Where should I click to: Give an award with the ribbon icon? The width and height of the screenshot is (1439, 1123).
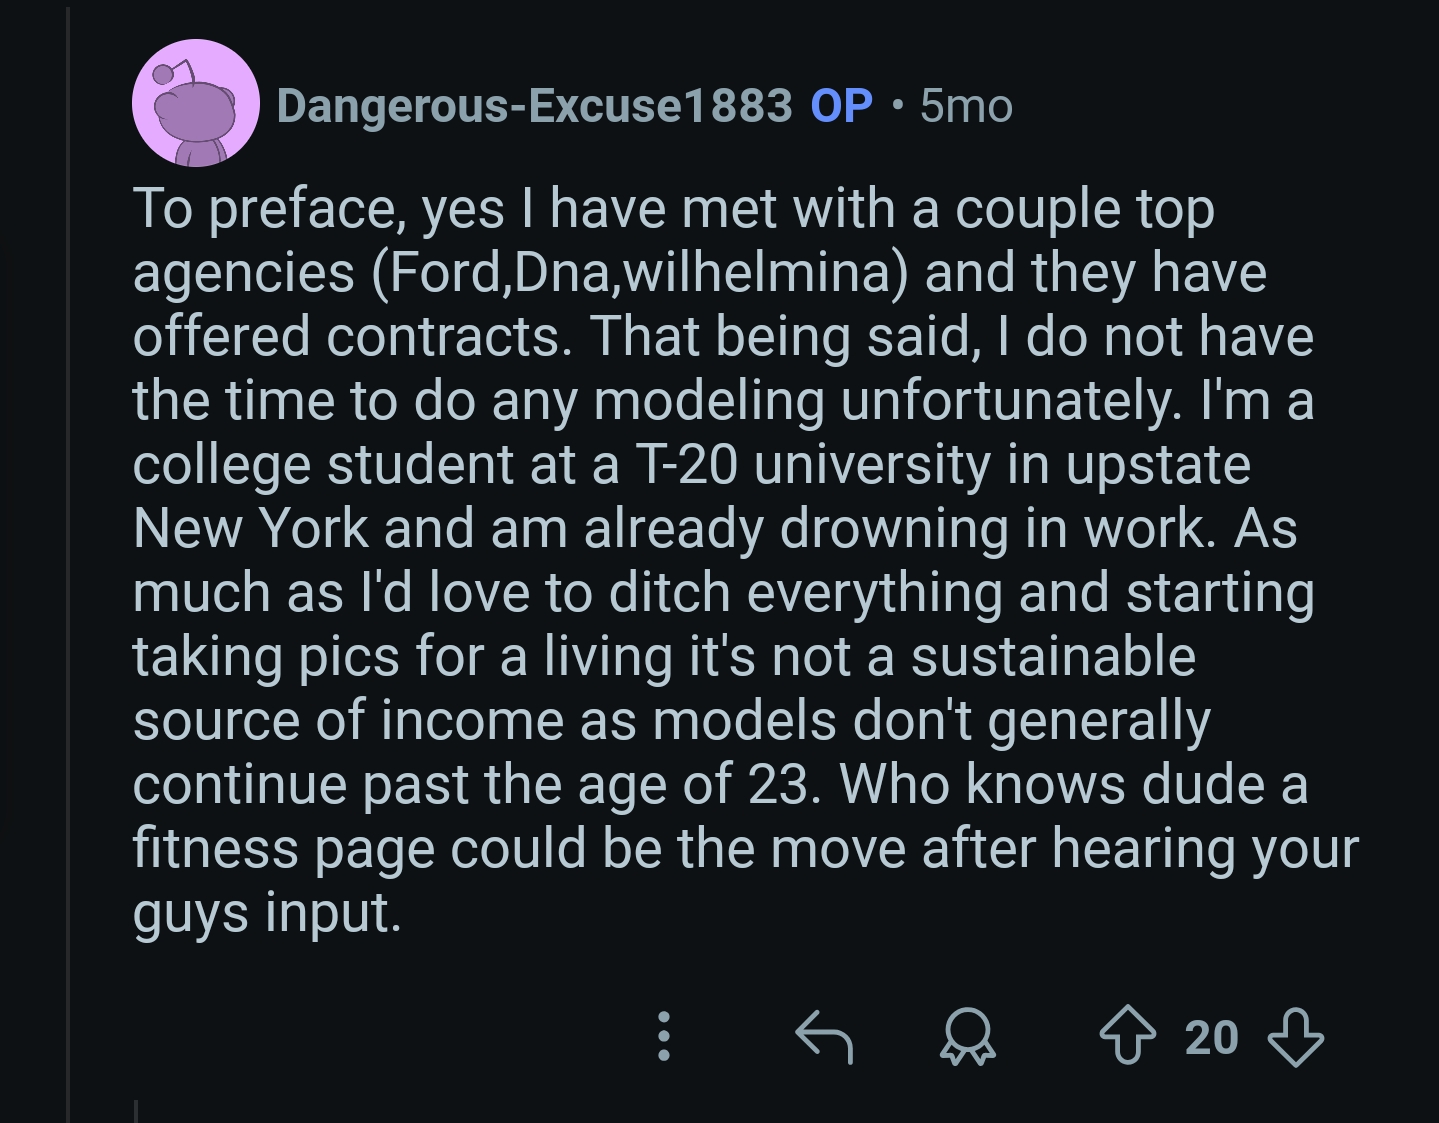(967, 1037)
